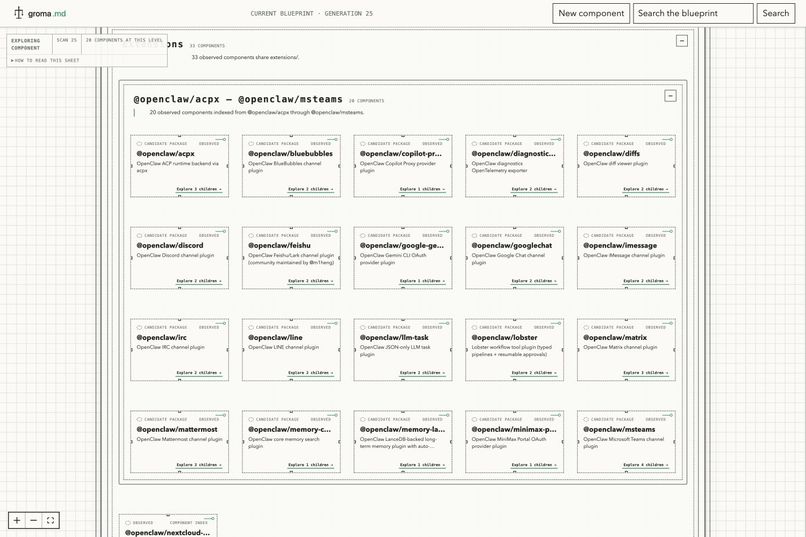Click the package icon on @openclaw/feishu card

pyautogui.click(x=251, y=236)
